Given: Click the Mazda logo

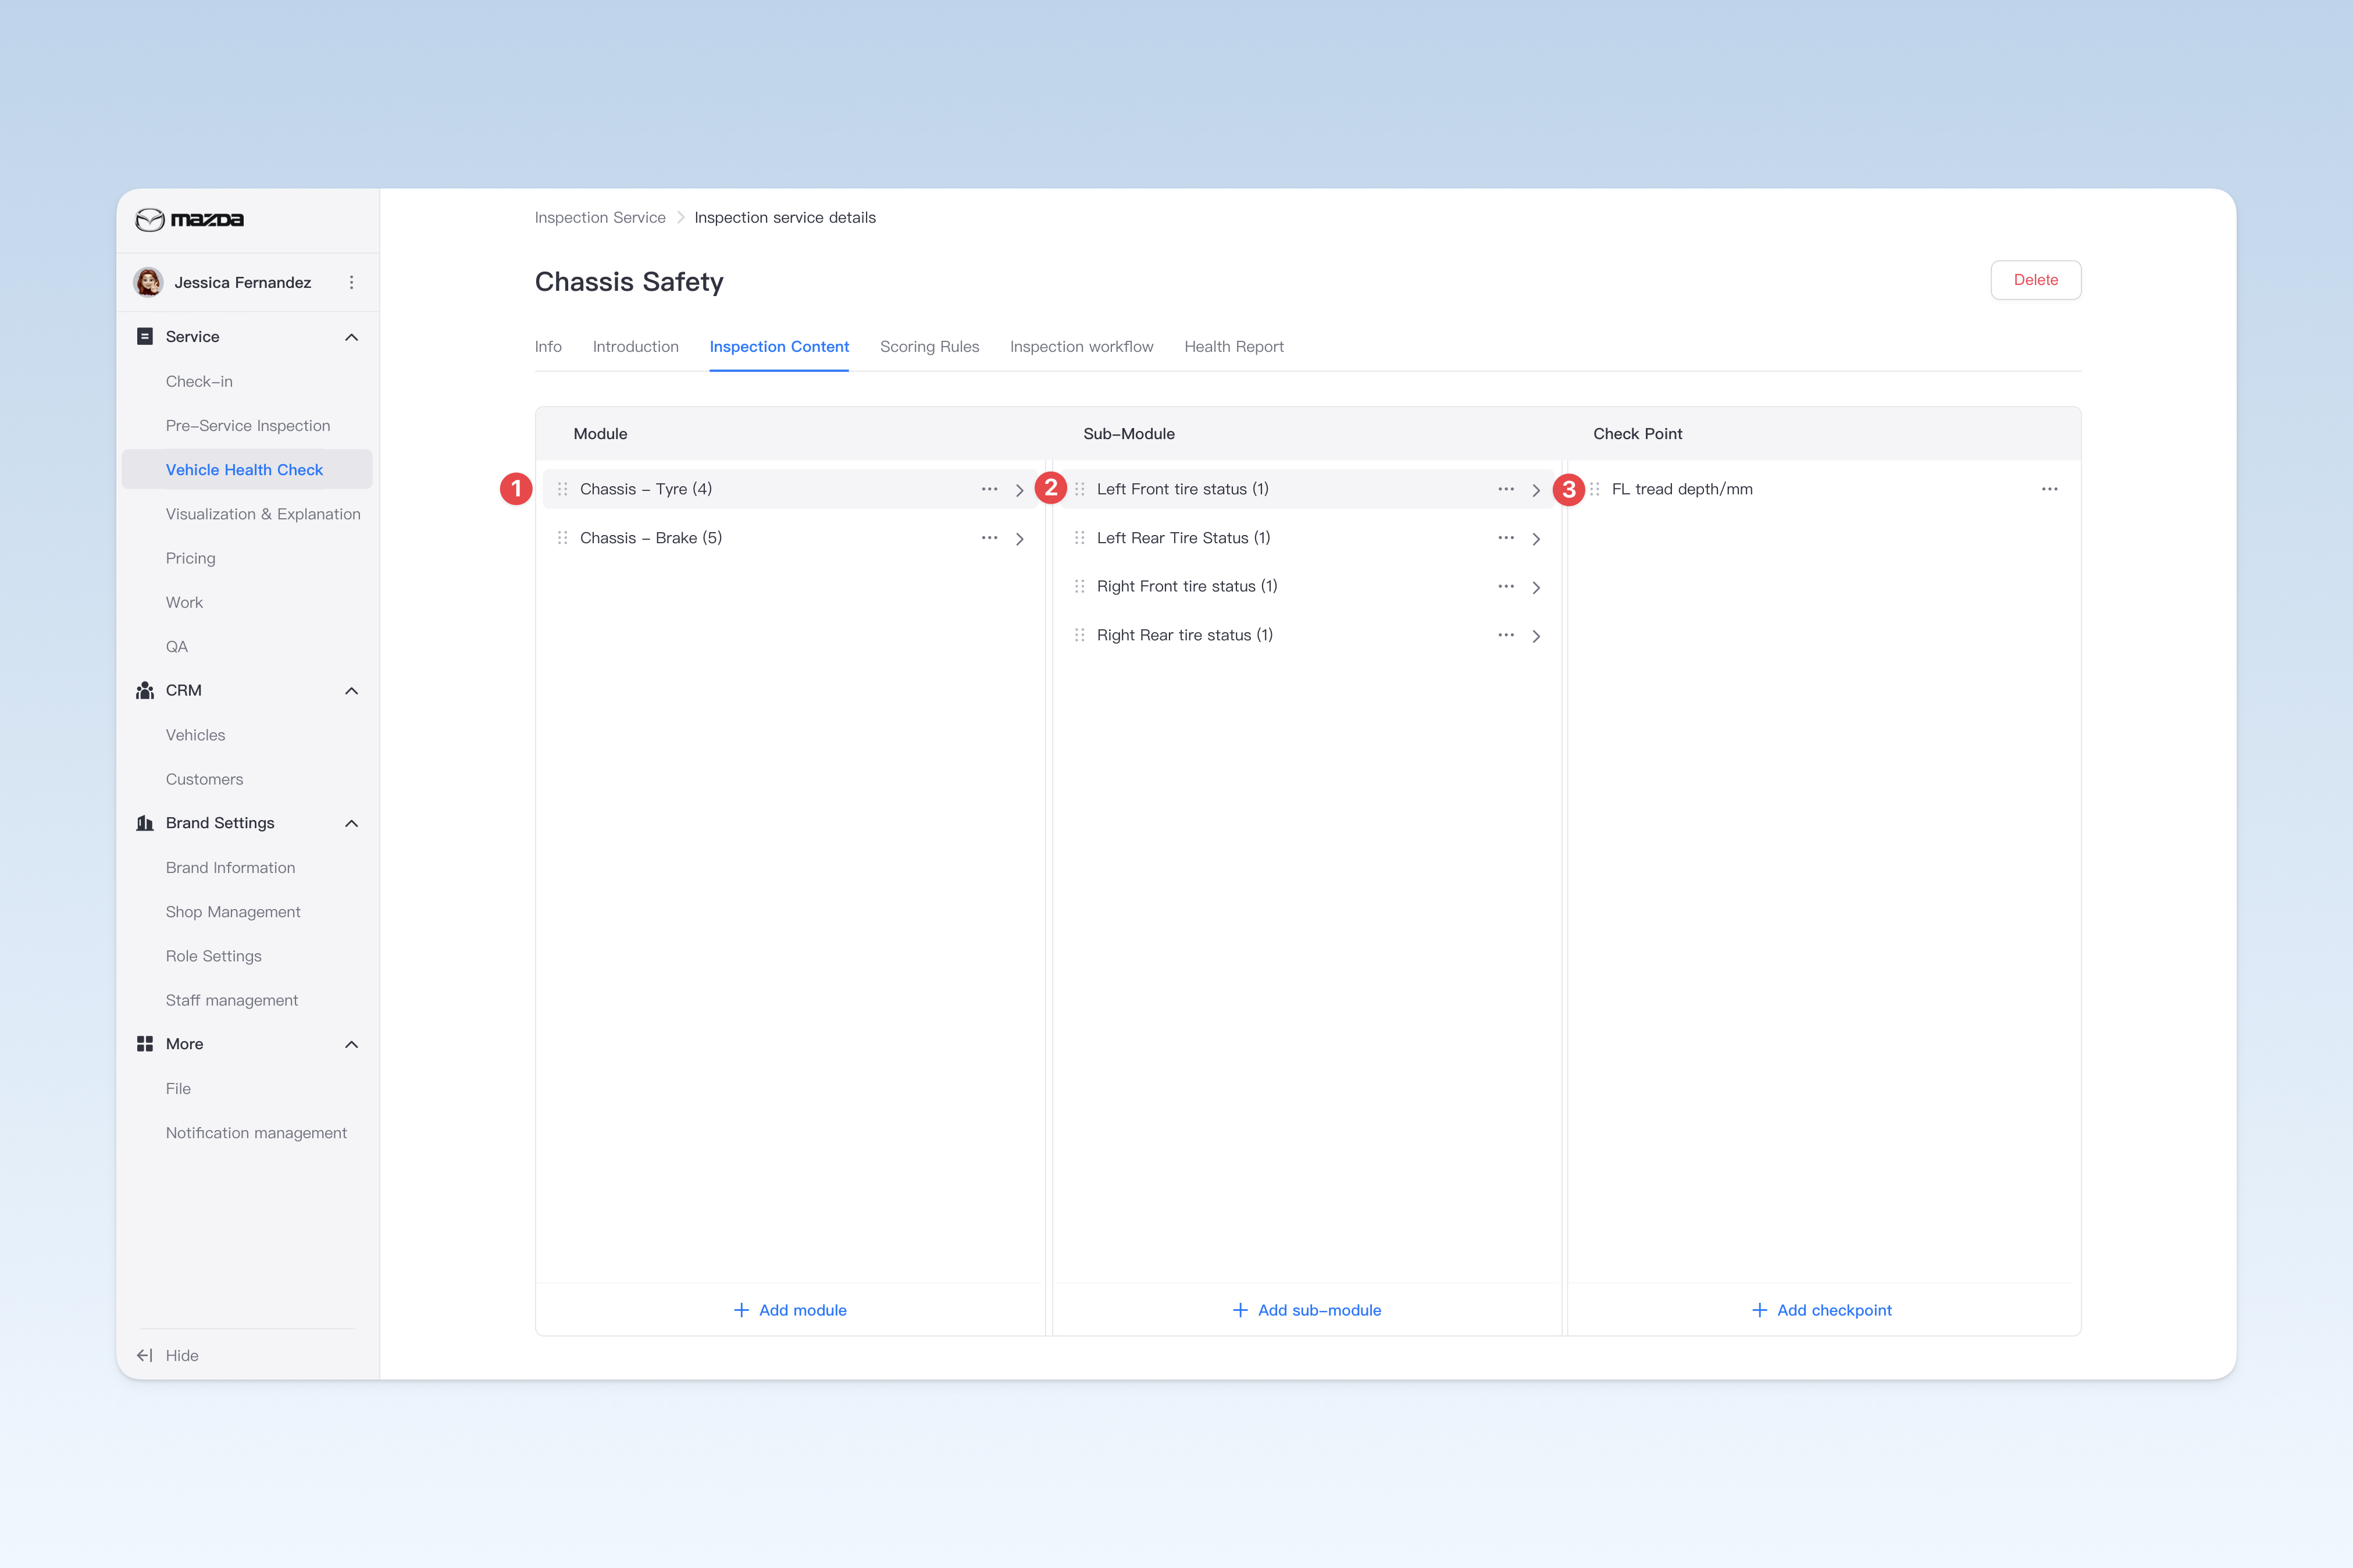Looking at the screenshot, I should point(190,220).
